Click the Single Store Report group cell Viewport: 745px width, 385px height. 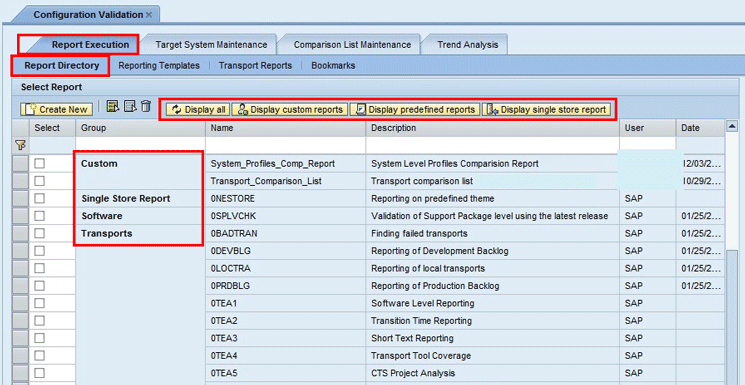tap(125, 198)
